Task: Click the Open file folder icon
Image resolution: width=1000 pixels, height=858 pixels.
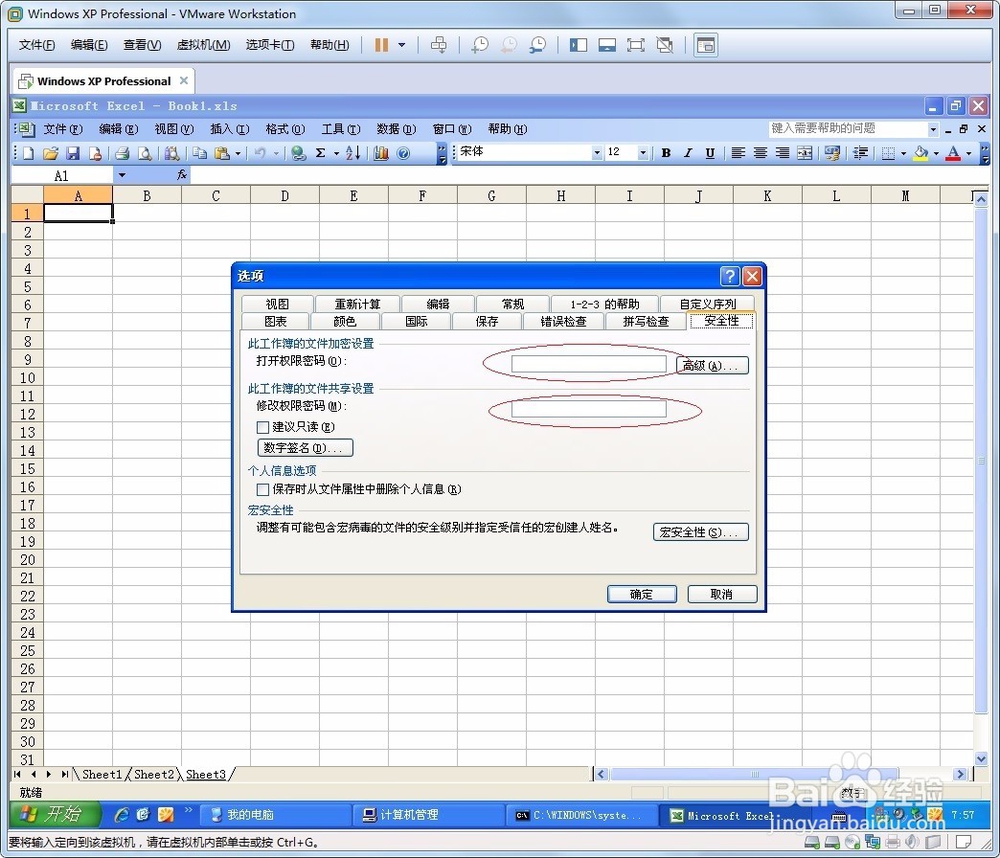Action: pos(50,153)
